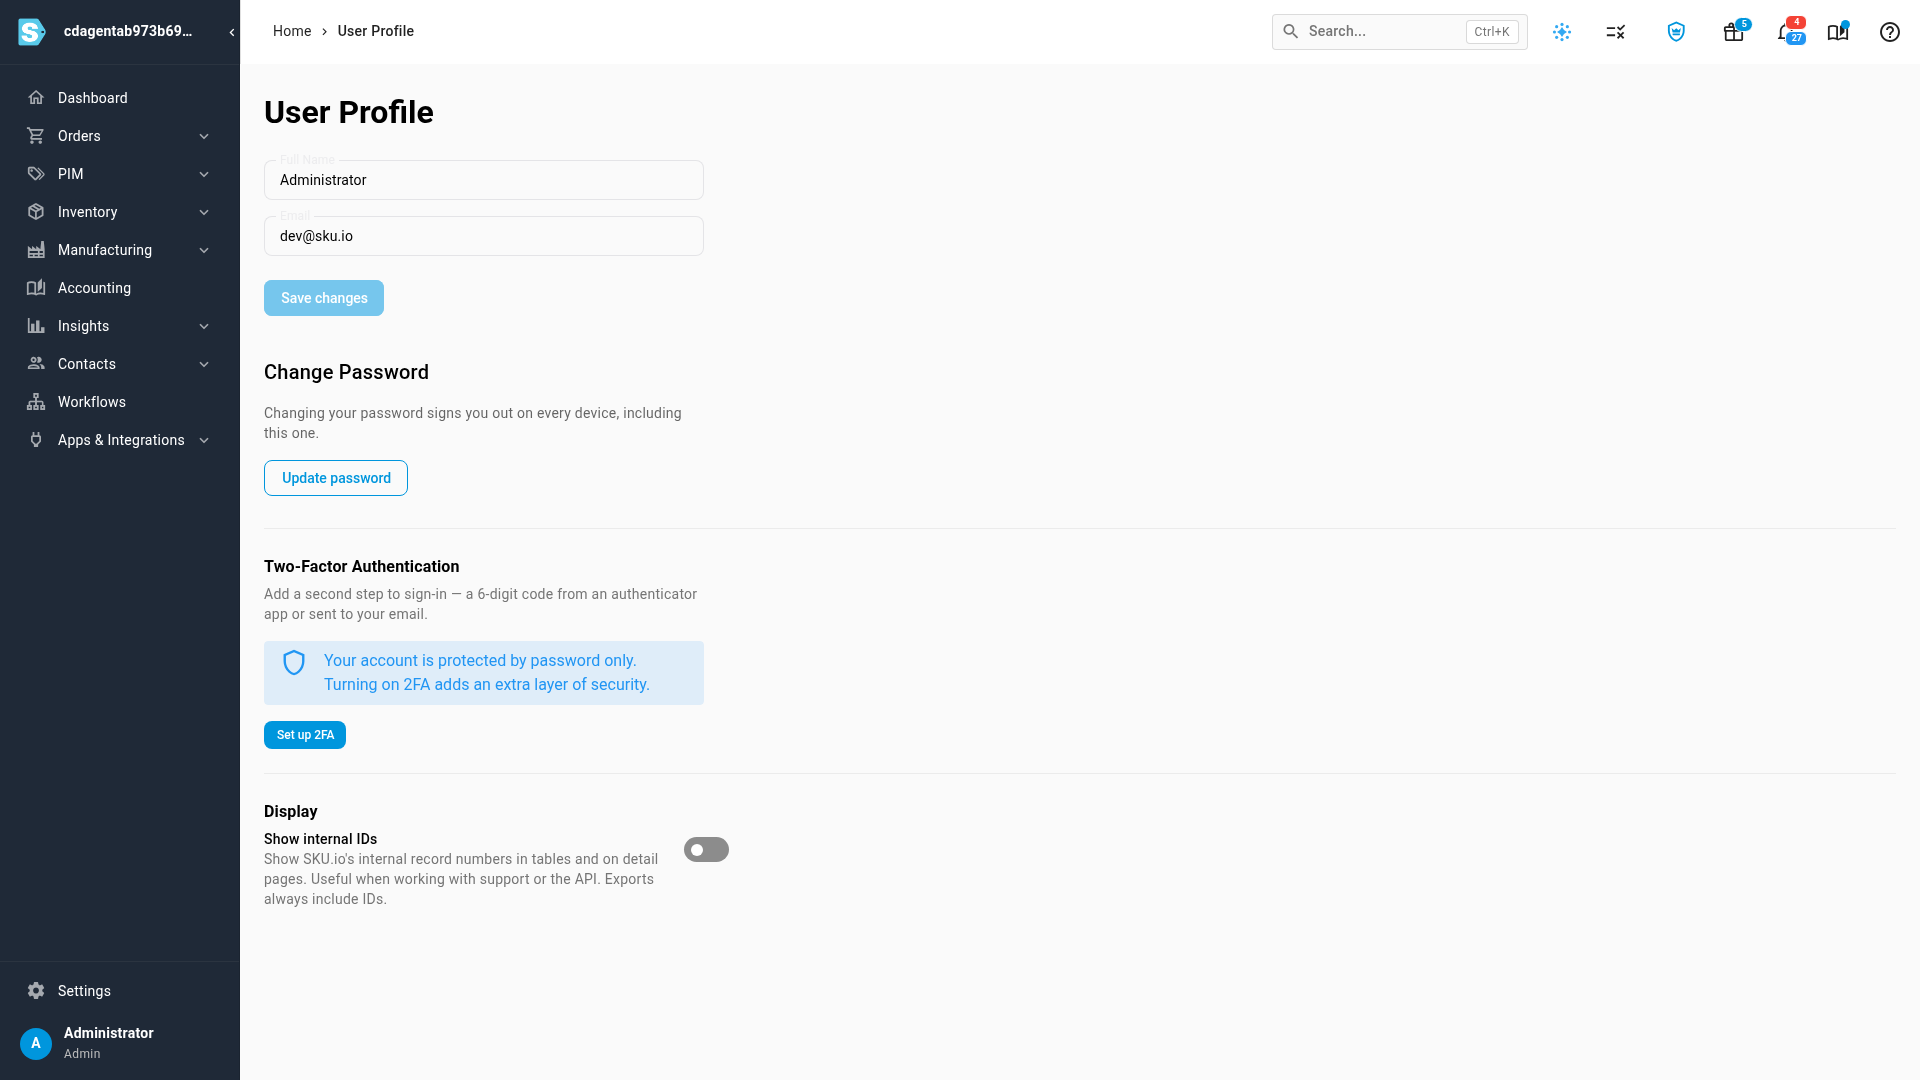The image size is (1920, 1080).
Task: Click the Full Name input field
Action: point(484,180)
